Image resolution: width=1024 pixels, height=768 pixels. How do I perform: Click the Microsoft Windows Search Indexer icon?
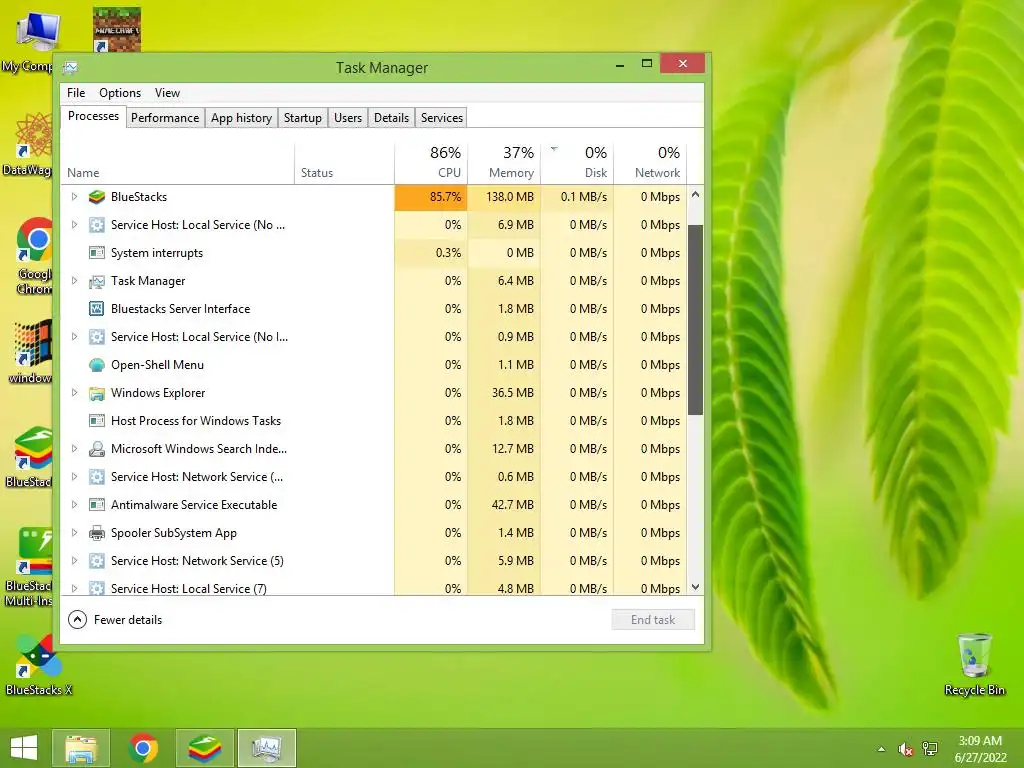coord(97,449)
